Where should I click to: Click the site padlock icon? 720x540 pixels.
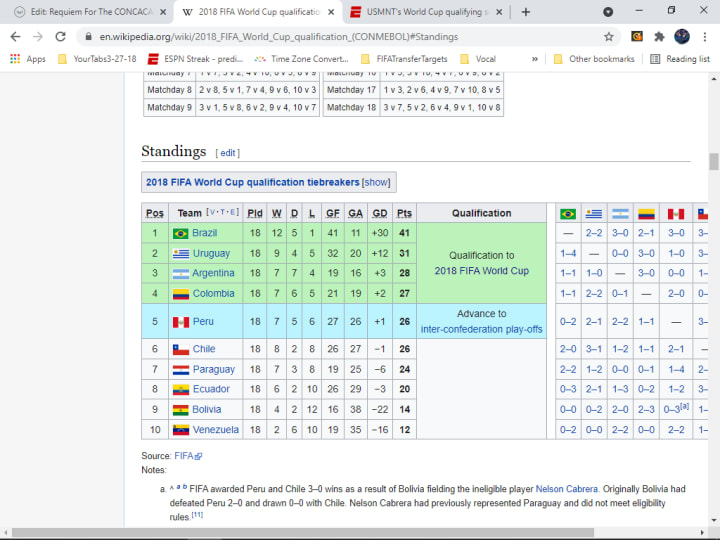point(89,37)
